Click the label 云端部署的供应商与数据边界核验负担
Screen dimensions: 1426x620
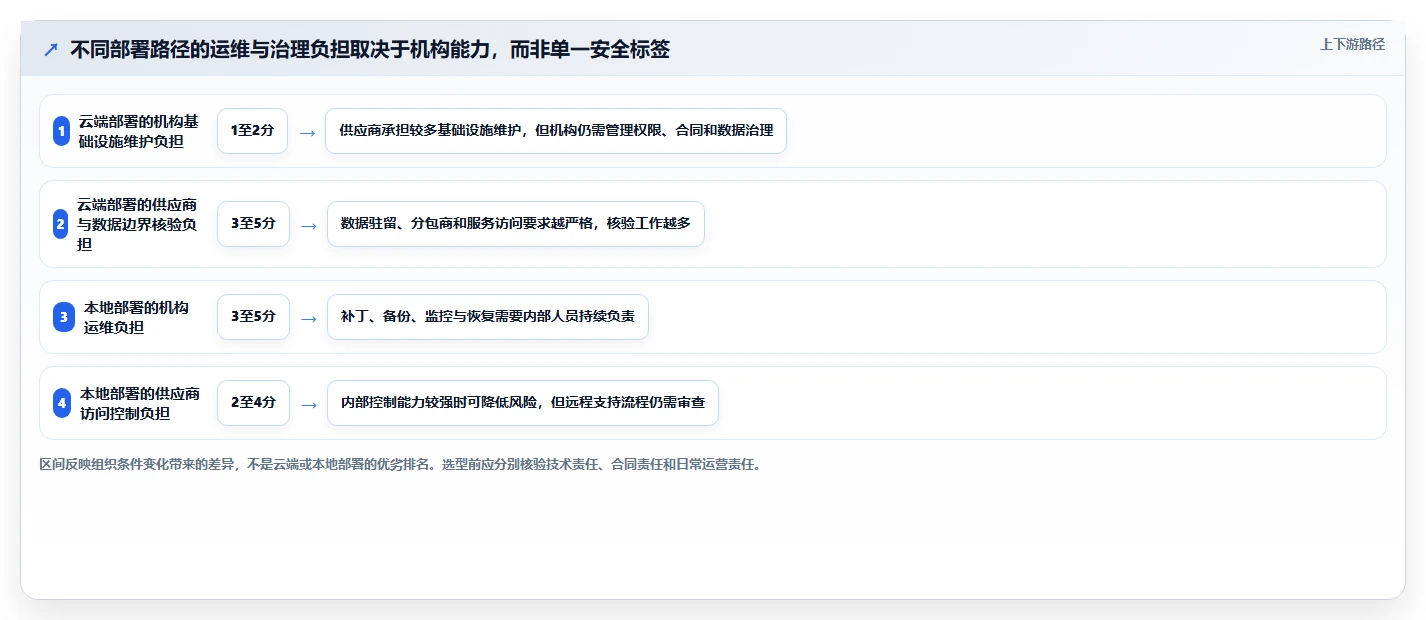click(137, 224)
